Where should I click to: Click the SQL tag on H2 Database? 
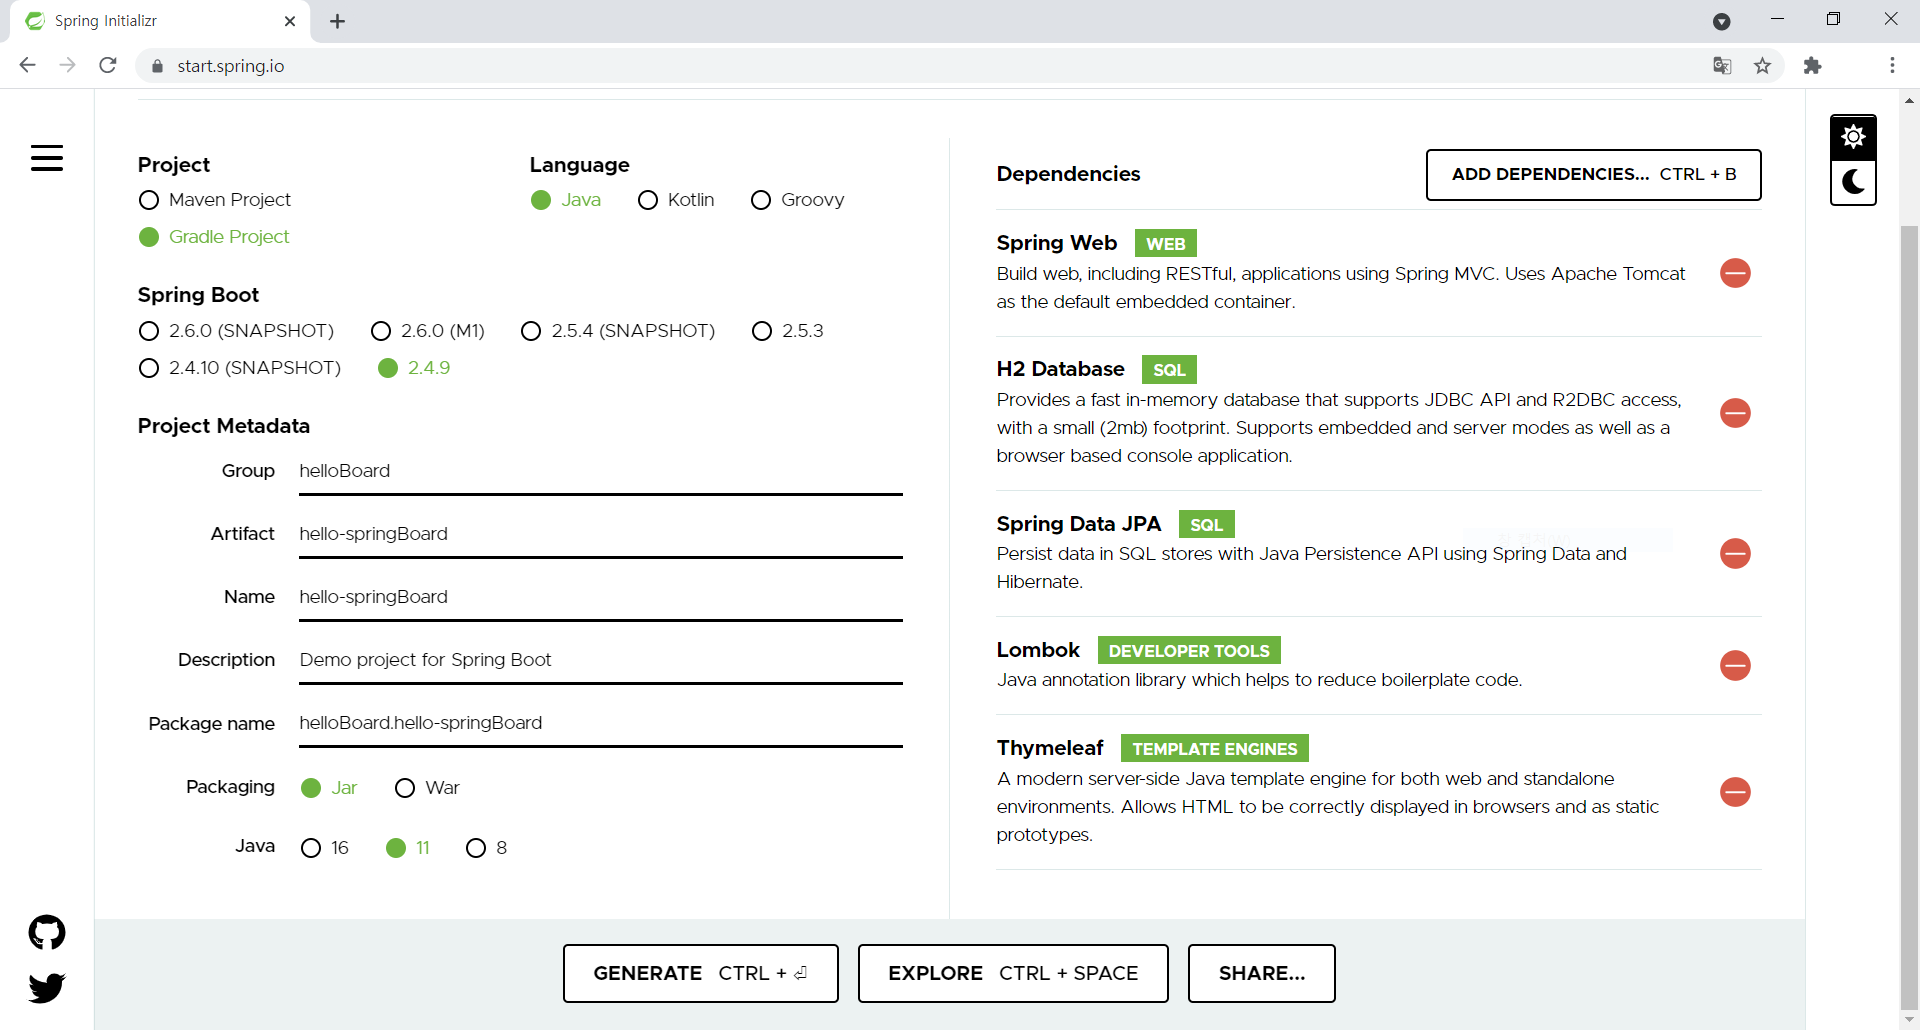pos(1169,369)
